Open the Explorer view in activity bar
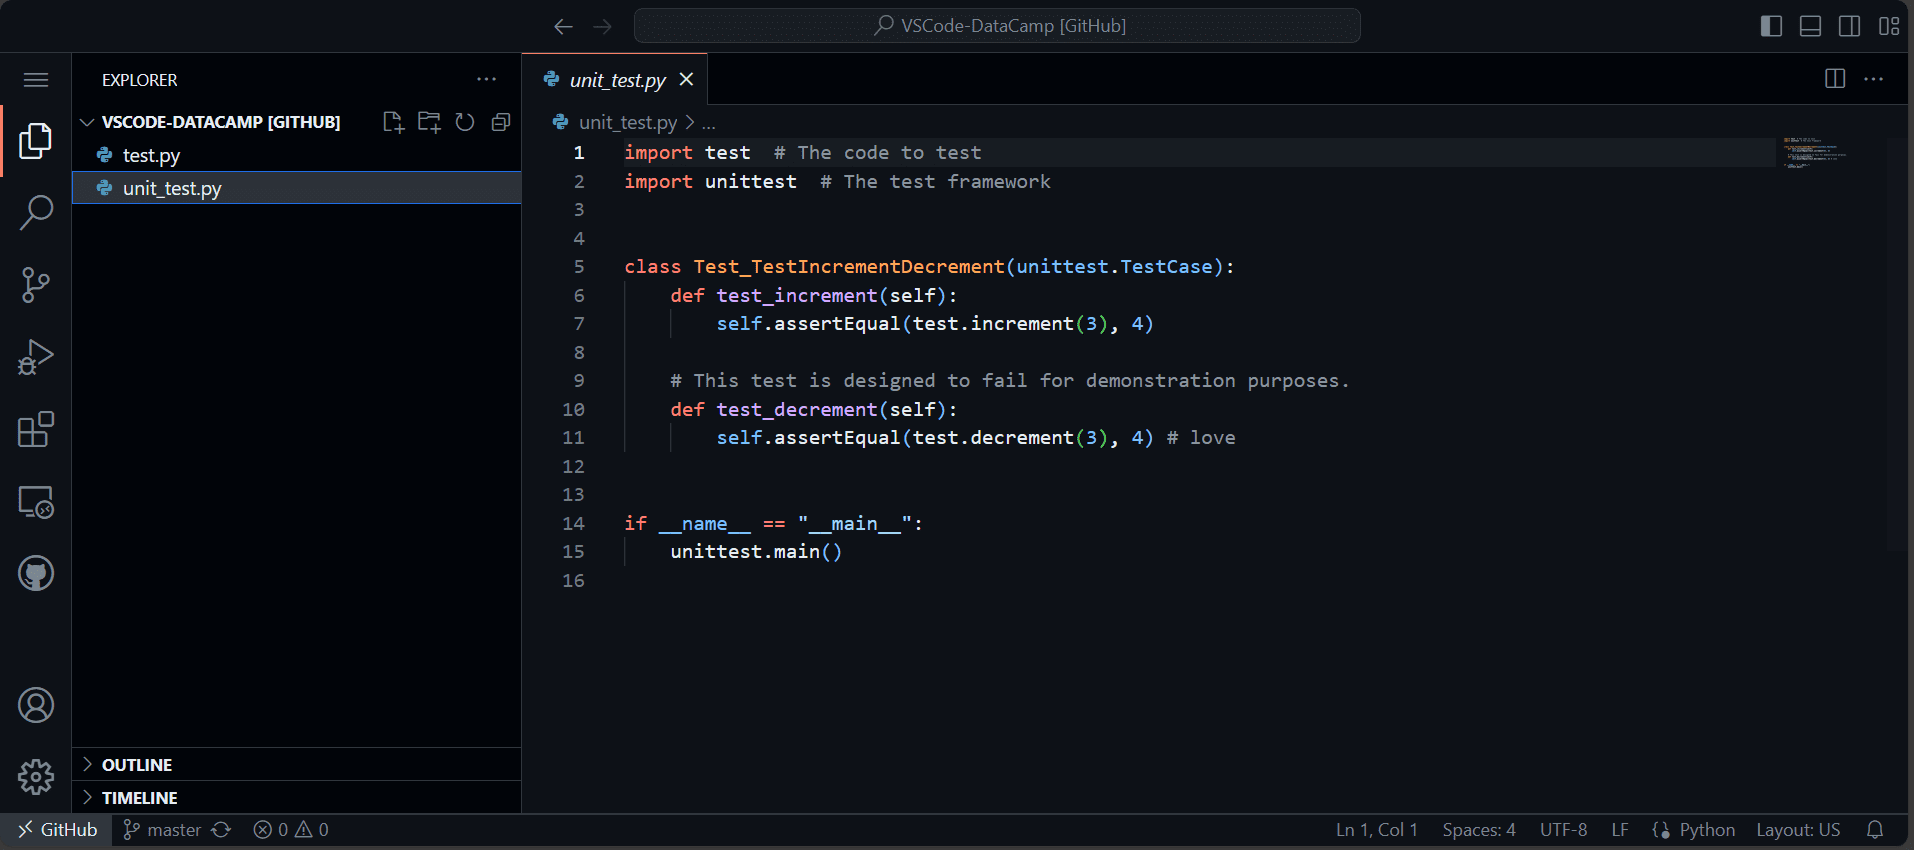The height and width of the screenshot is (850, 1914). click(x=36, y=141)
